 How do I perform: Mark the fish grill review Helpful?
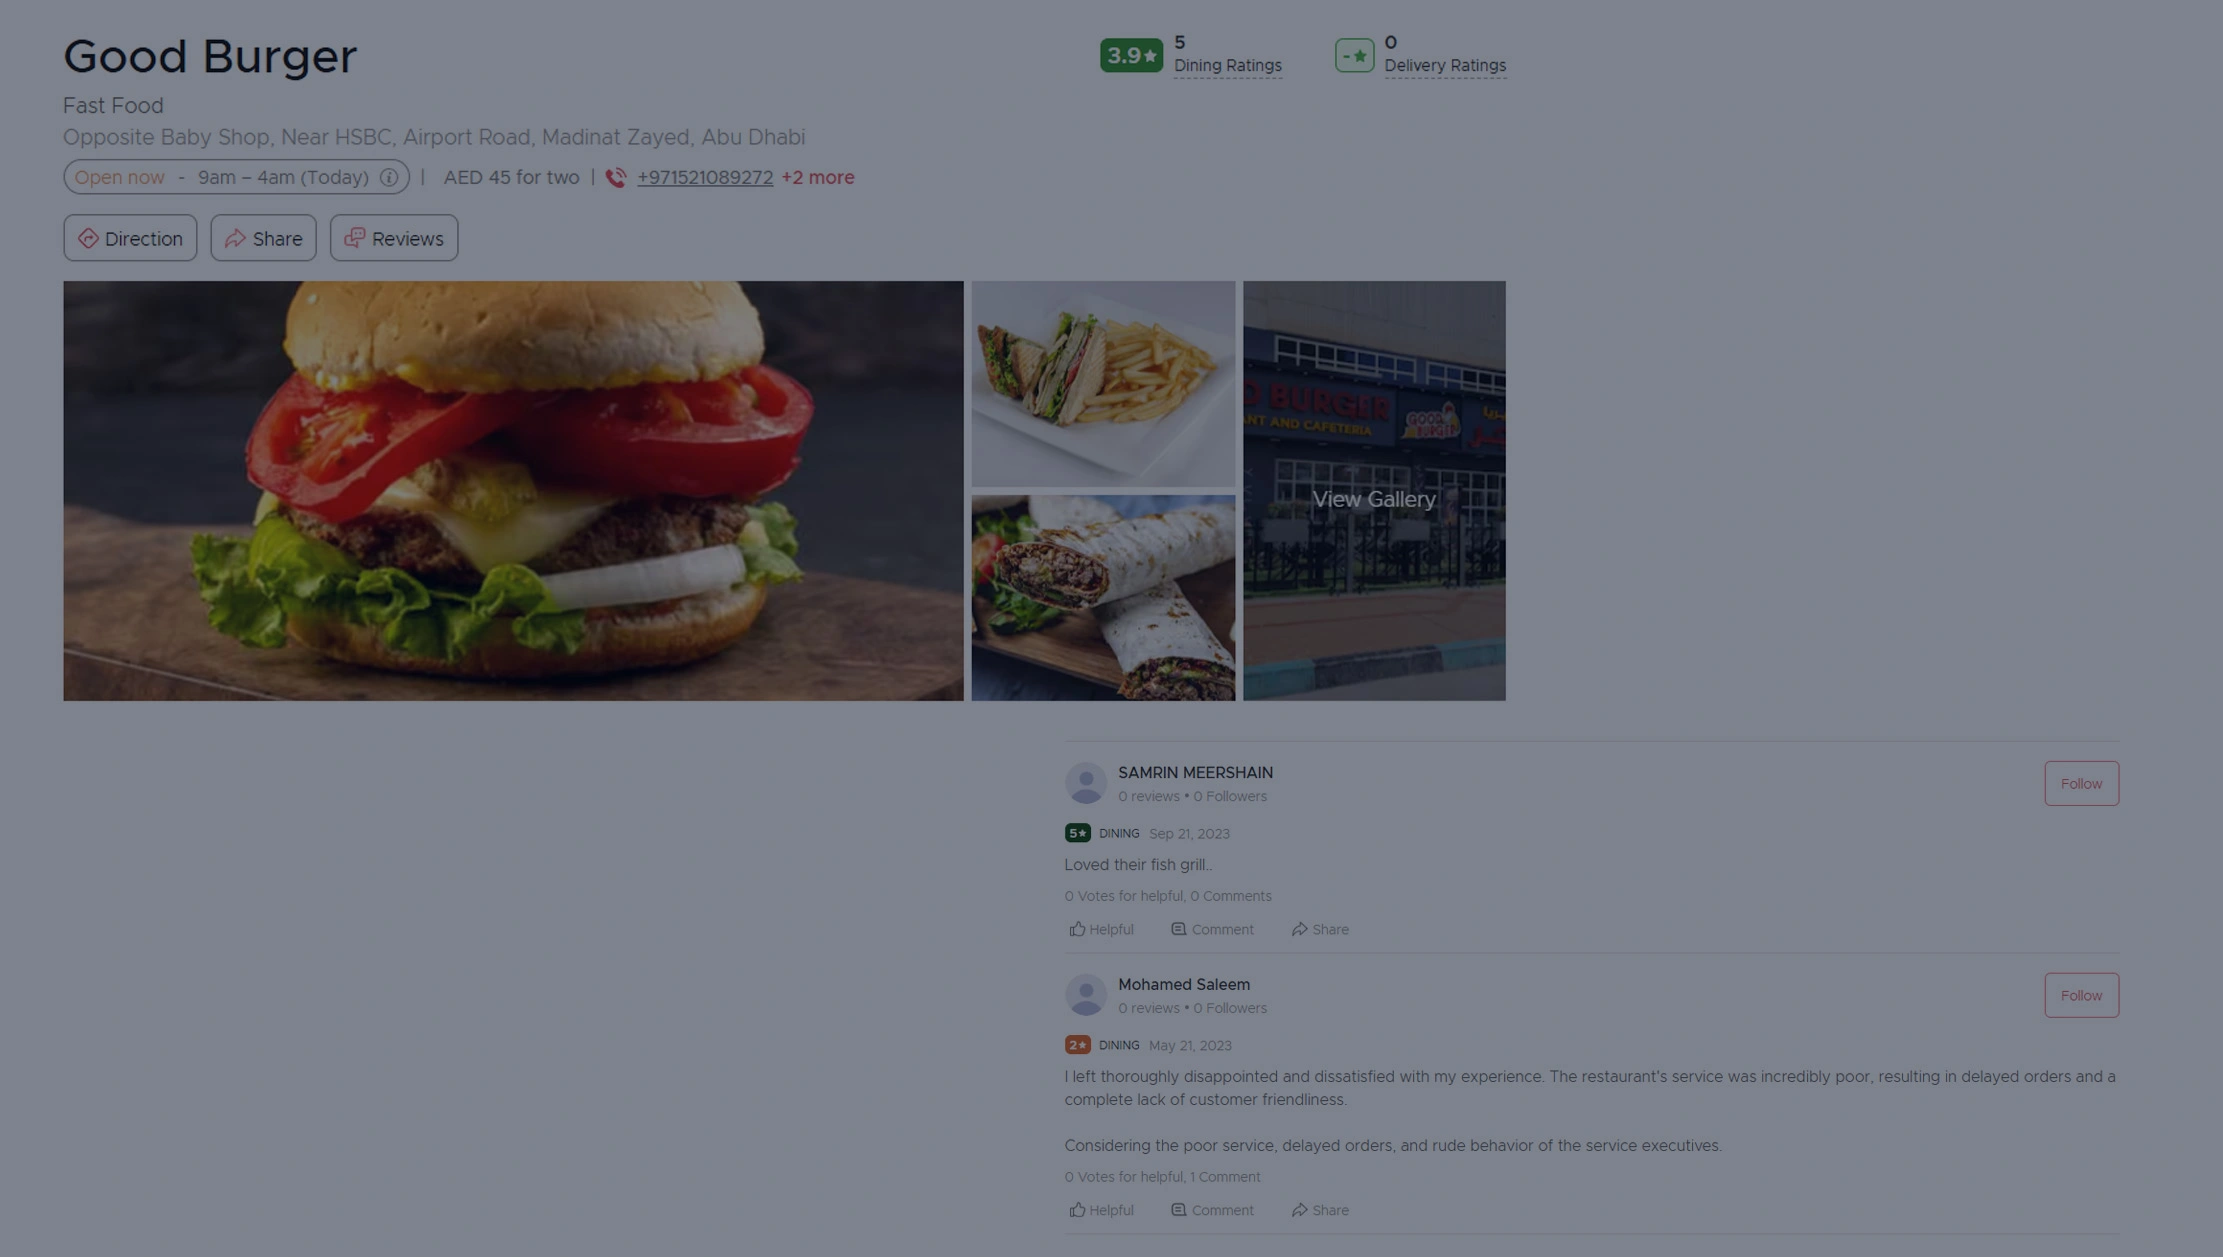pos(1101,929)
